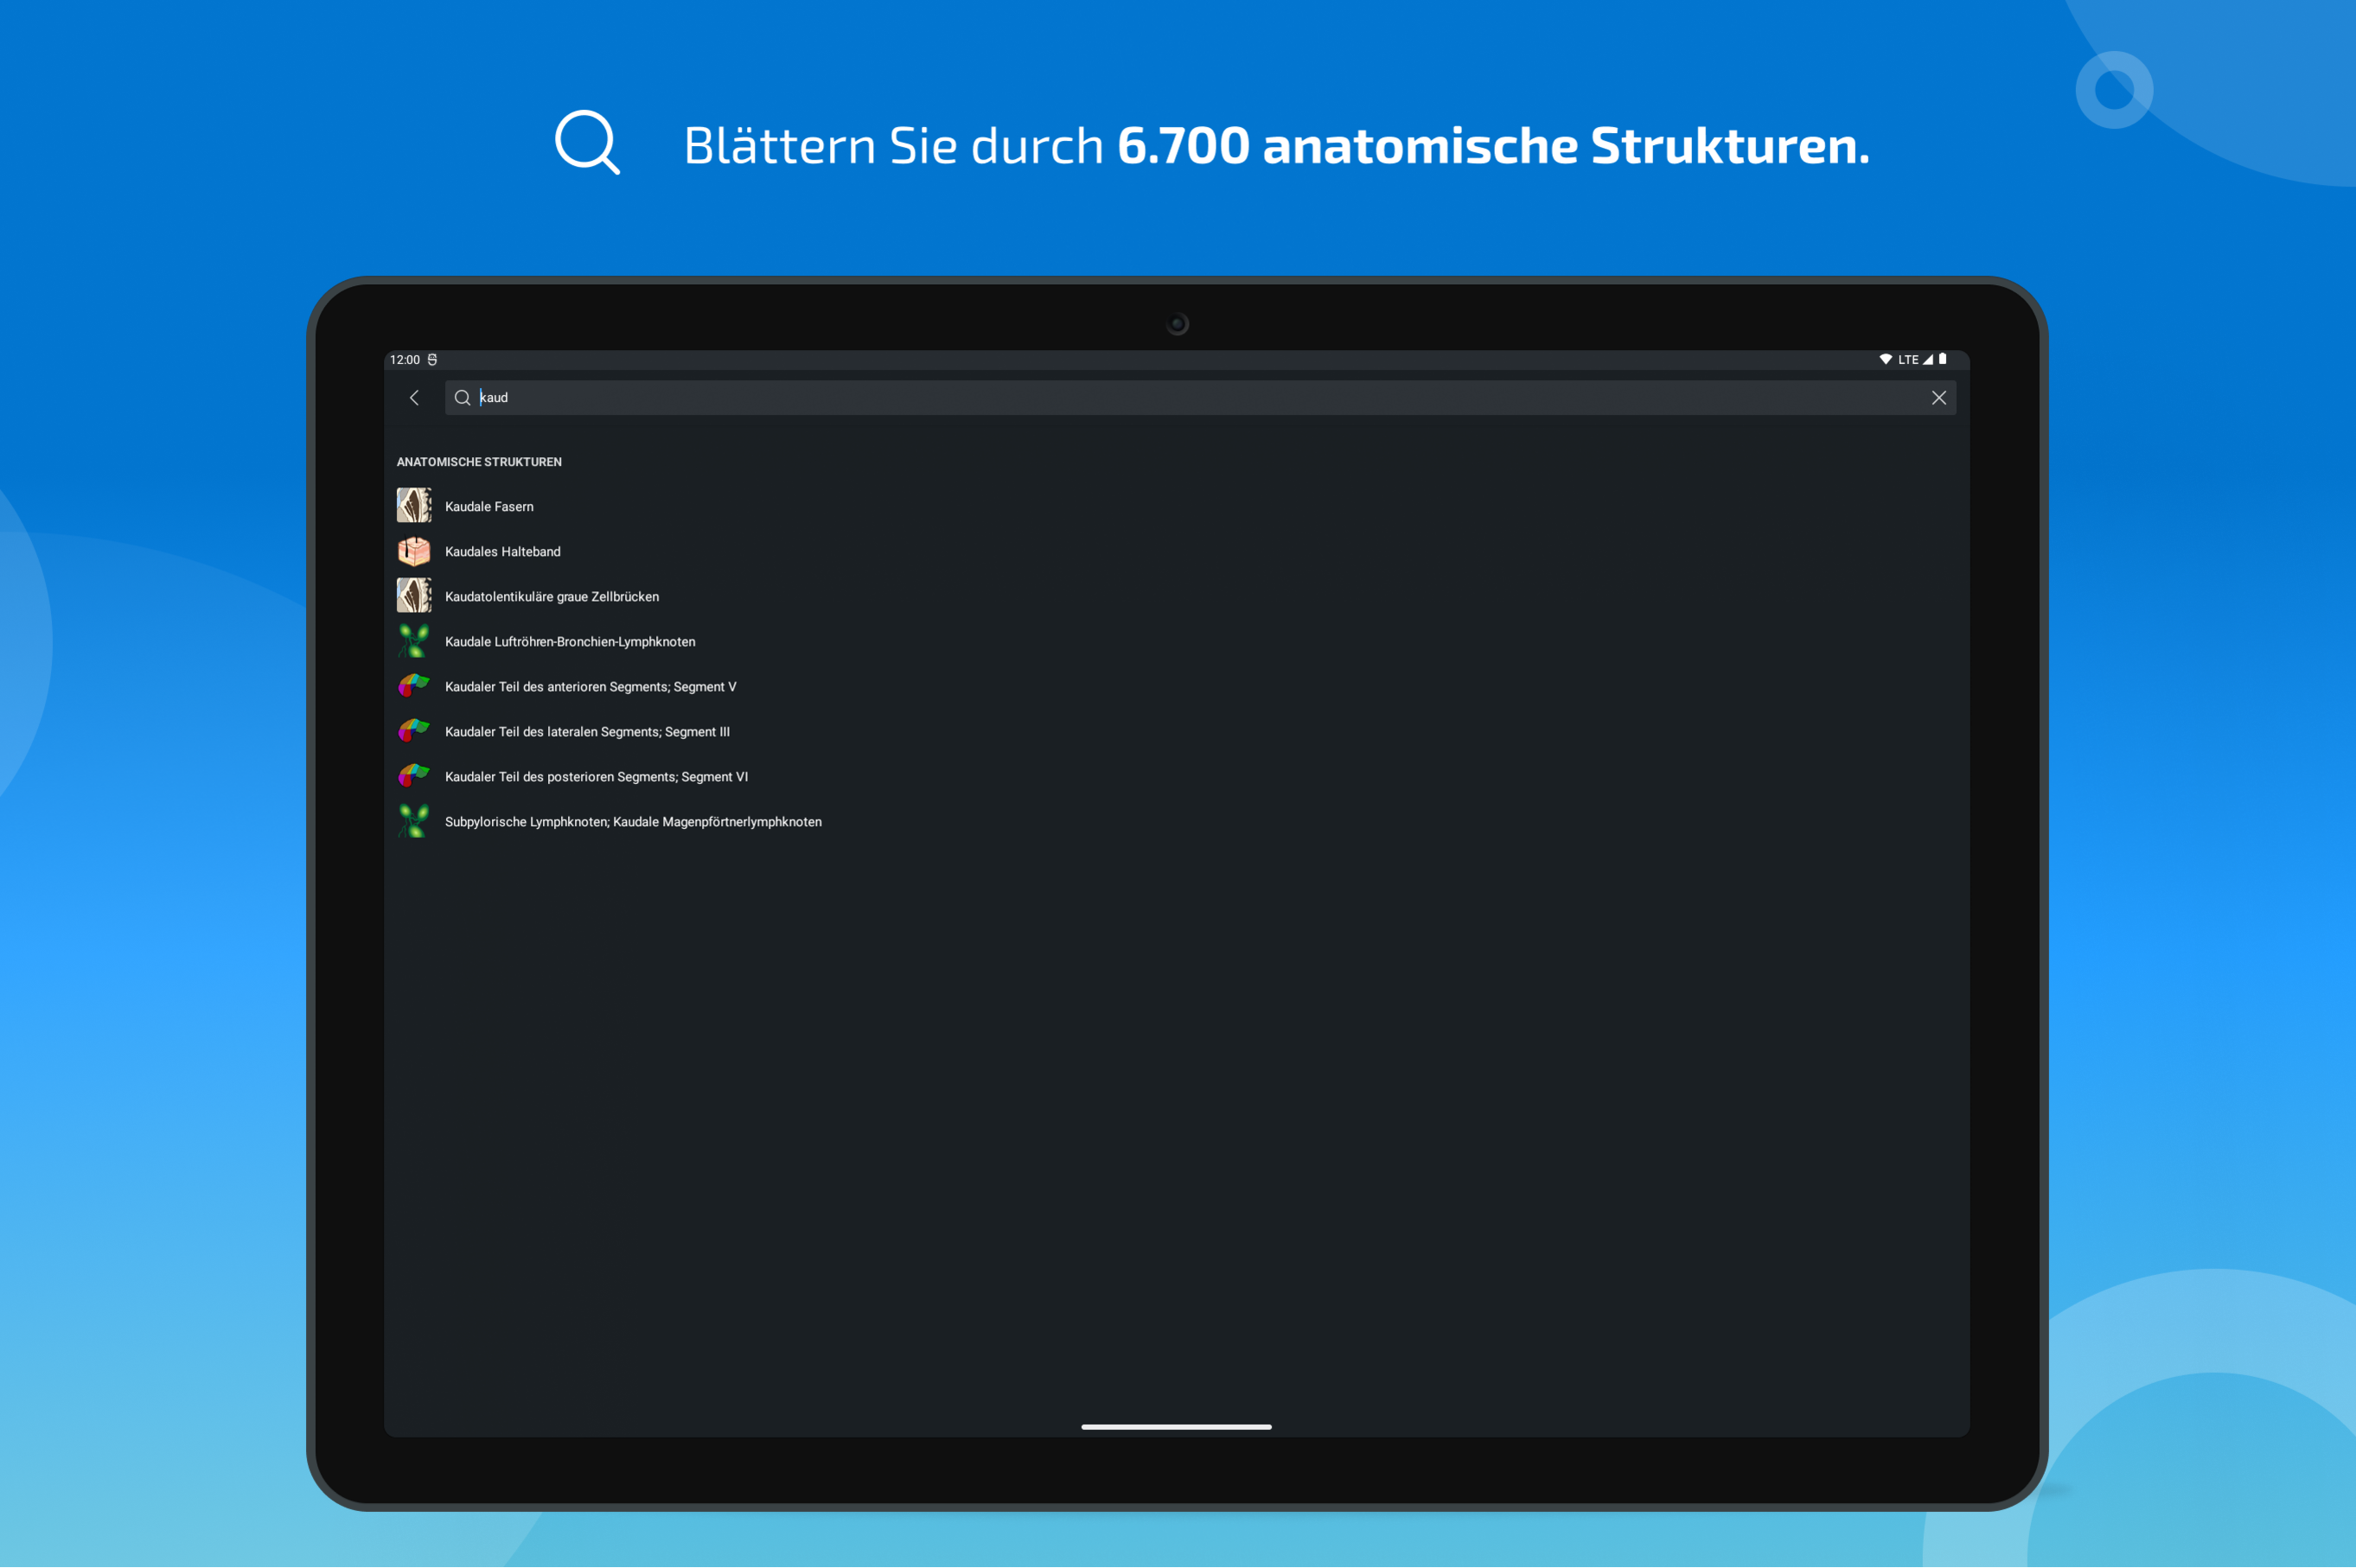Tap lymph node icon for 'Kaudale Luftröhren-Bronchien-Lymphknoten'
Viewport: 2356px width, 1568px height.
coord(414,641)
